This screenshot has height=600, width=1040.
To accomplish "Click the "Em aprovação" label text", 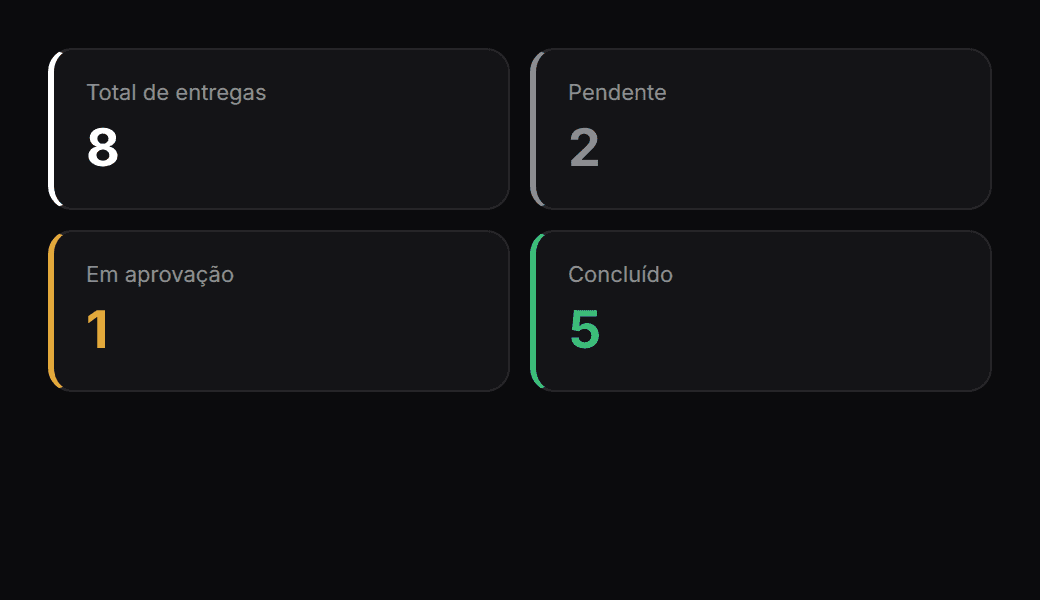I will (x=160, y=274).
